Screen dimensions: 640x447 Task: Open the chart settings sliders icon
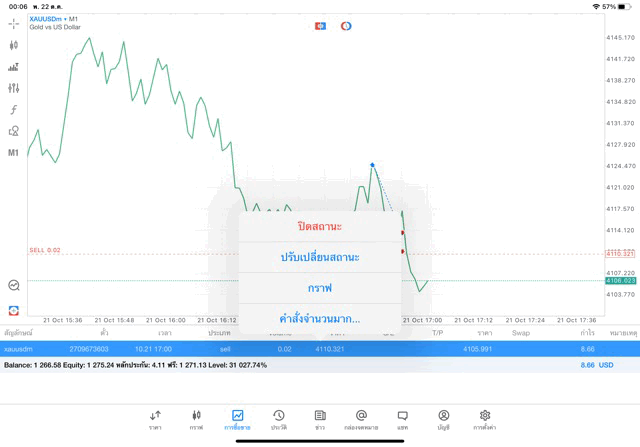[13, 88]
